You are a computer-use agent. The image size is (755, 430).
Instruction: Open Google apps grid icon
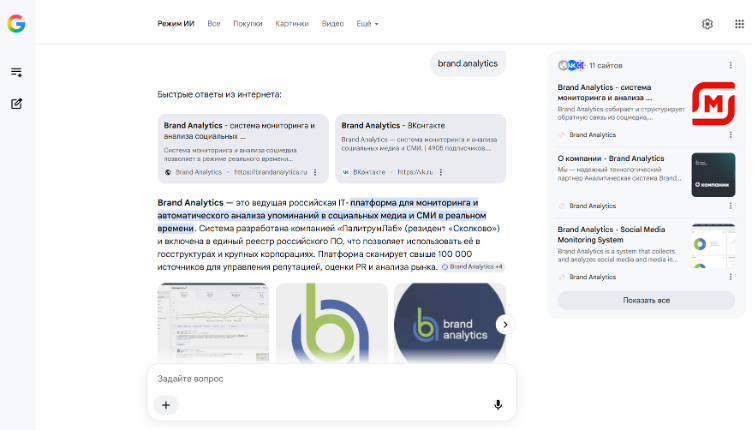[x=739, y=24]
